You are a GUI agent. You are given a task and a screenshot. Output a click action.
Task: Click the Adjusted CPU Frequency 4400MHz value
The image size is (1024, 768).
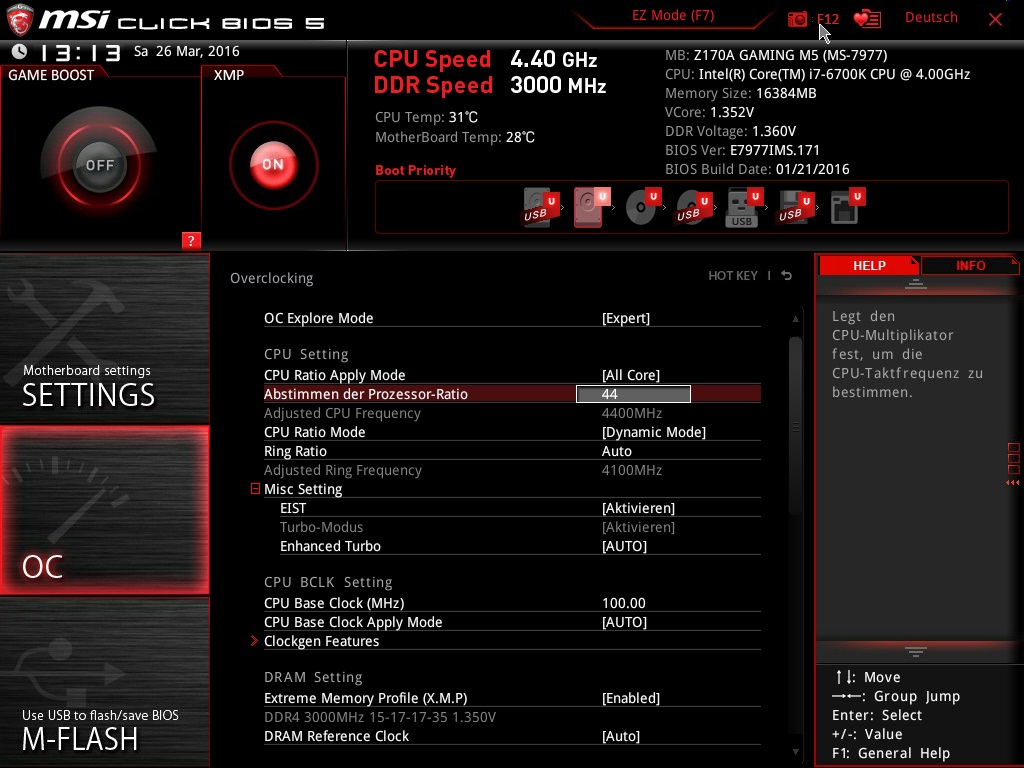click(x=632, y=413)
